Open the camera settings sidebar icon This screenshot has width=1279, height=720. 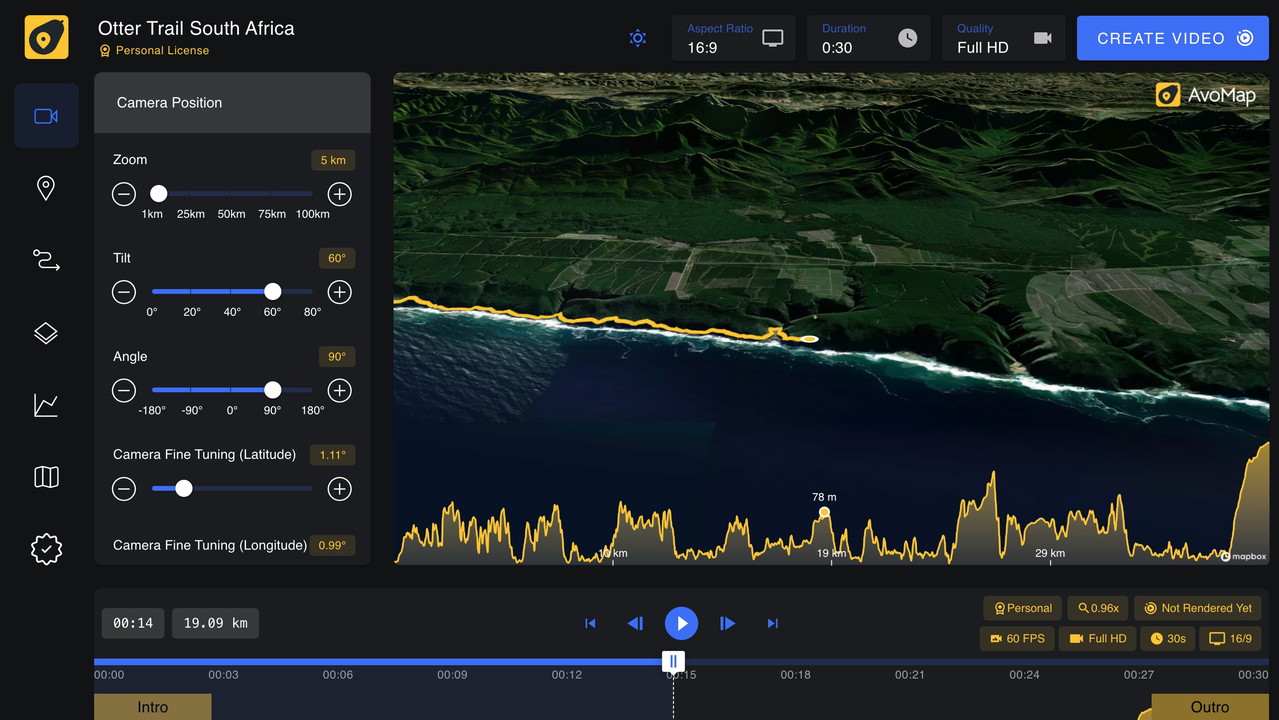(46, 116)
